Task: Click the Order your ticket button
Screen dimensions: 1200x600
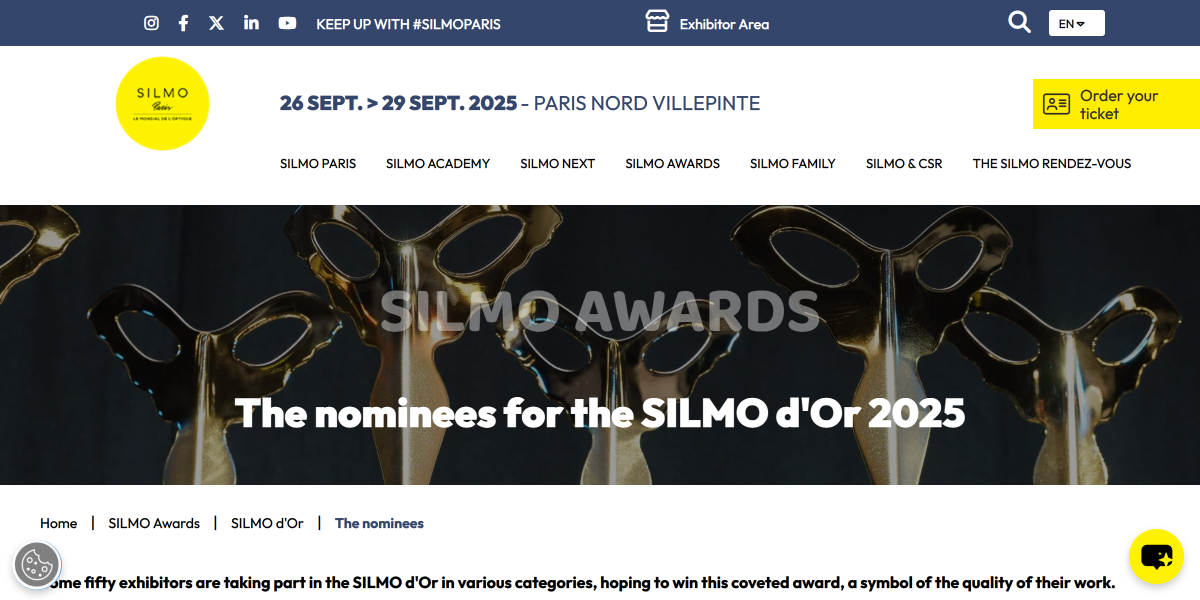Action: (1116, 104)
